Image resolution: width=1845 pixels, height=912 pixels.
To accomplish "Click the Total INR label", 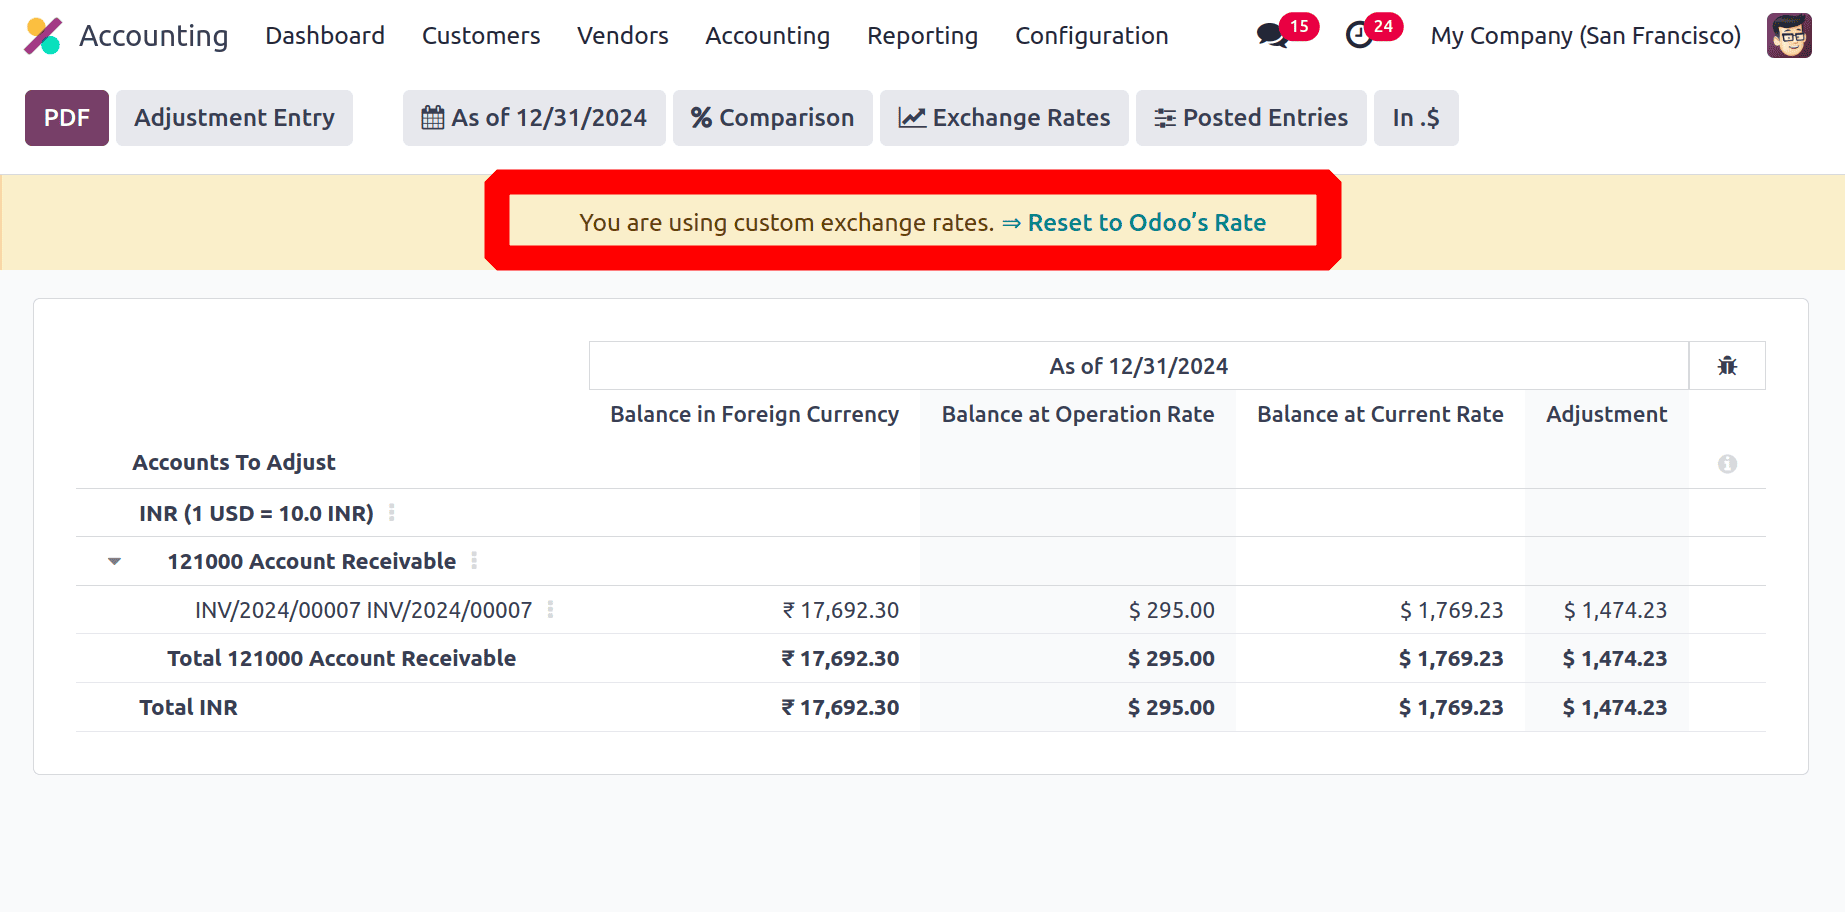I will [x=189, y=707].
